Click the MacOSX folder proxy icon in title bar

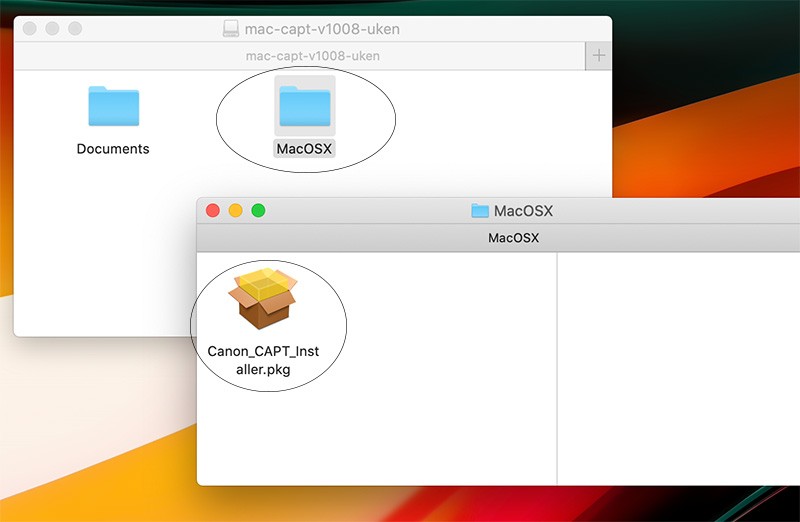click(480, 211)
